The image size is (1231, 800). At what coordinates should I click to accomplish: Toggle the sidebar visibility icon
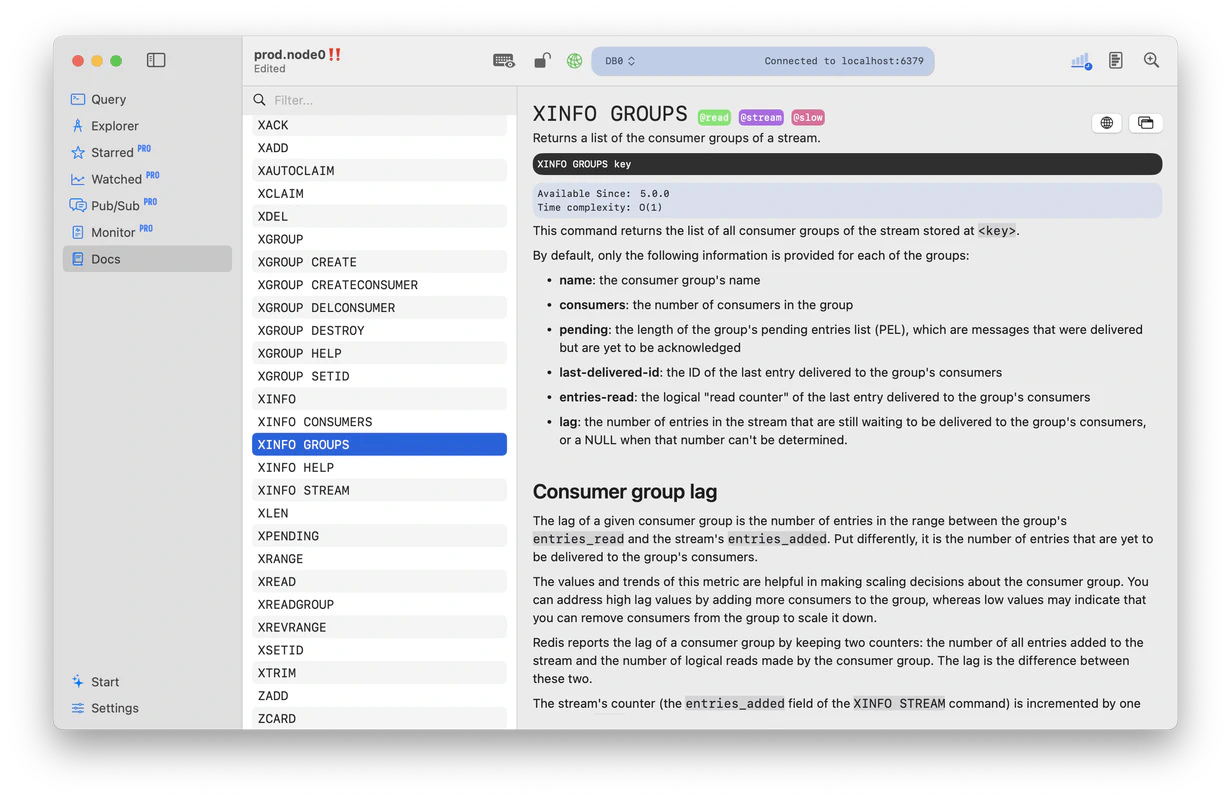coord(156,60)
